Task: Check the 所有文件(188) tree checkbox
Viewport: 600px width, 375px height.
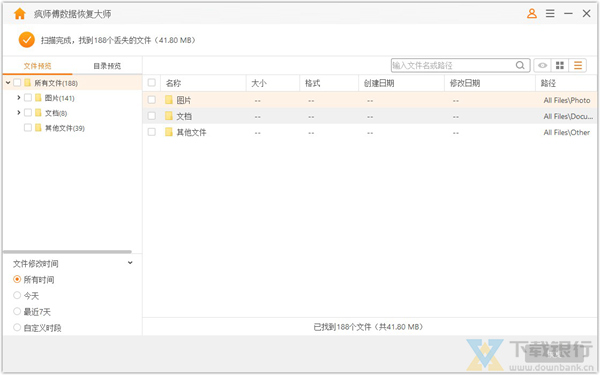Action: tap(17, 83)
